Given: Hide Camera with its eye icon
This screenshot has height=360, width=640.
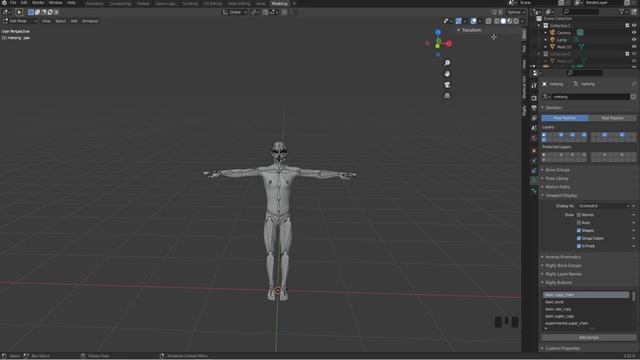Looking at the screenshot, I should [x=634, y=33].
